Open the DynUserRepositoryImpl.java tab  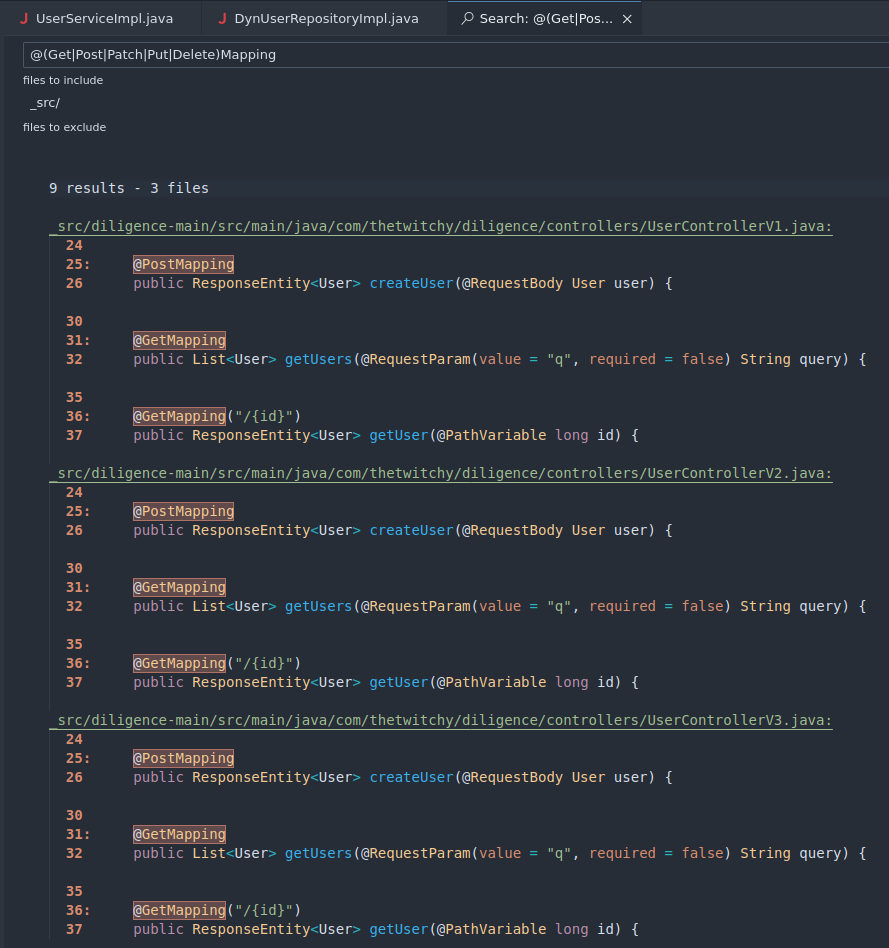click(x=326, y=19)
